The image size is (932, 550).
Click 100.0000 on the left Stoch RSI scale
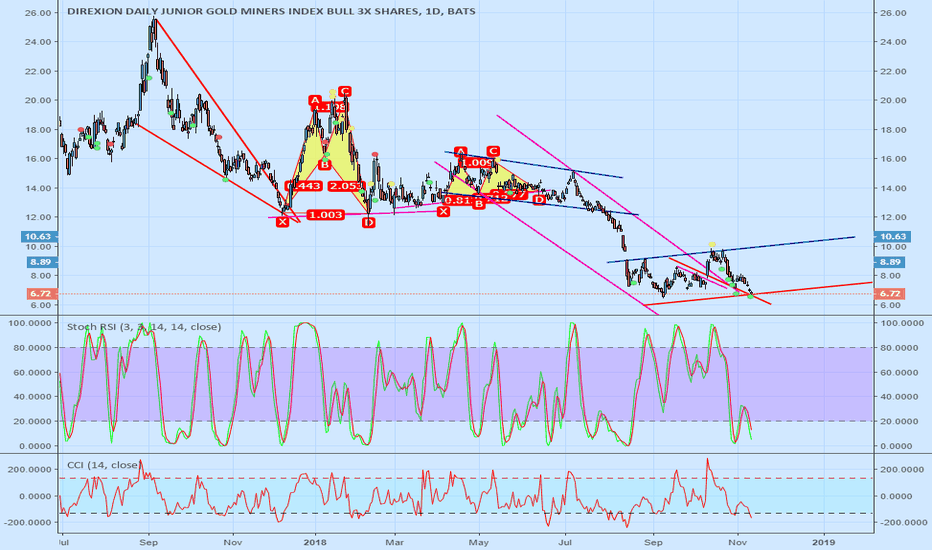pyautogui.click(x=30, y=323)
